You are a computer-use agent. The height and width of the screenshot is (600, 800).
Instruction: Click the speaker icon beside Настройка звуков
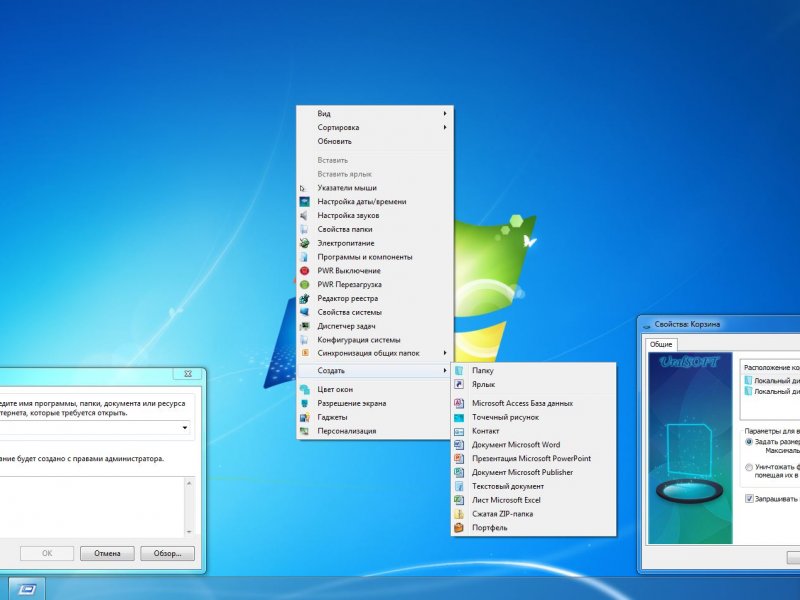[304, 215]
